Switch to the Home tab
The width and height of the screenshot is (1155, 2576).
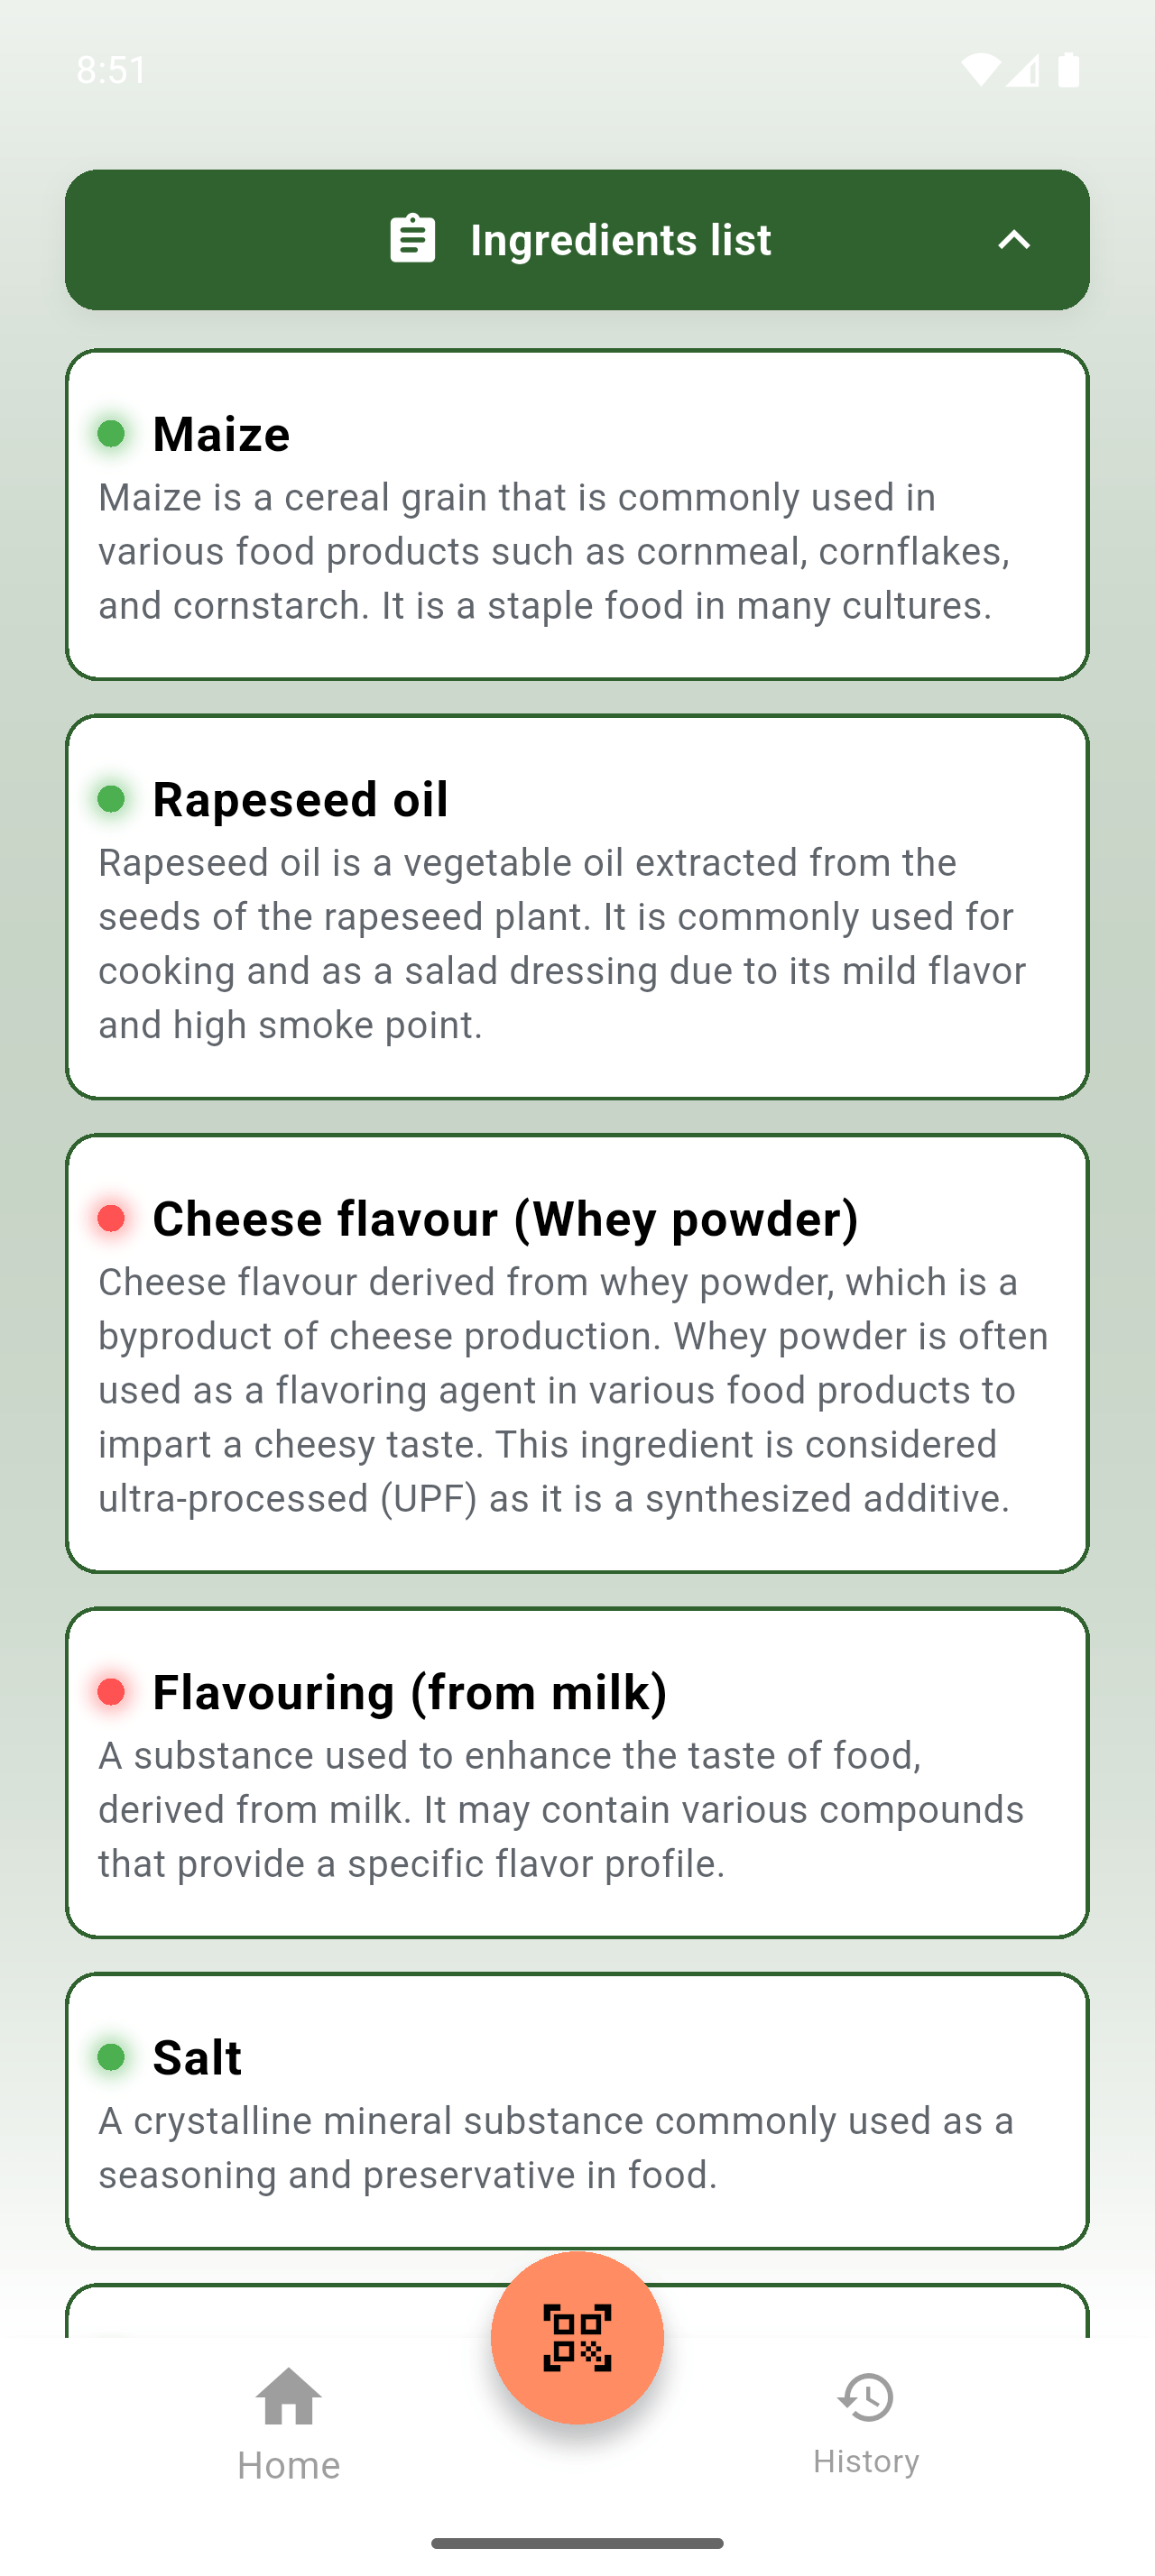[x=287, y=2430]
